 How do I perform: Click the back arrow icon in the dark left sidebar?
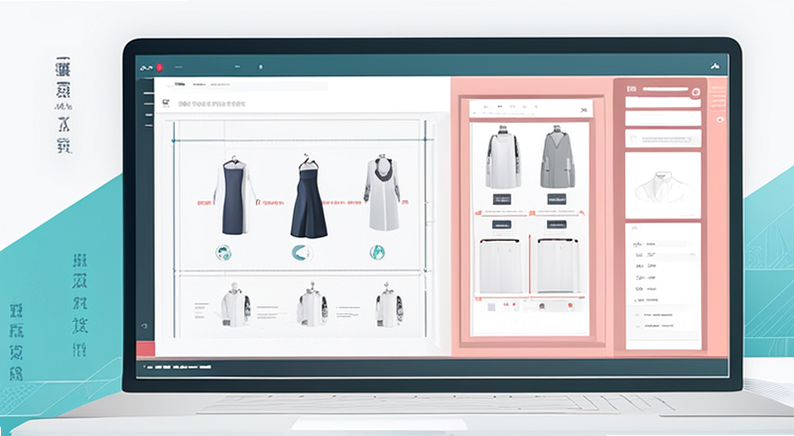pyautogui.click(x=144, y=326)
